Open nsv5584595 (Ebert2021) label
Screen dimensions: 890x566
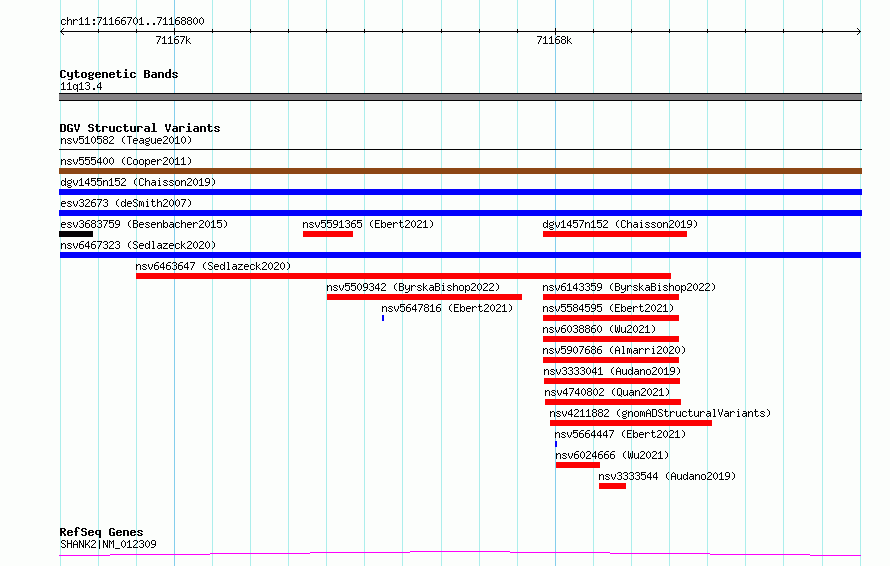point(608,308)
